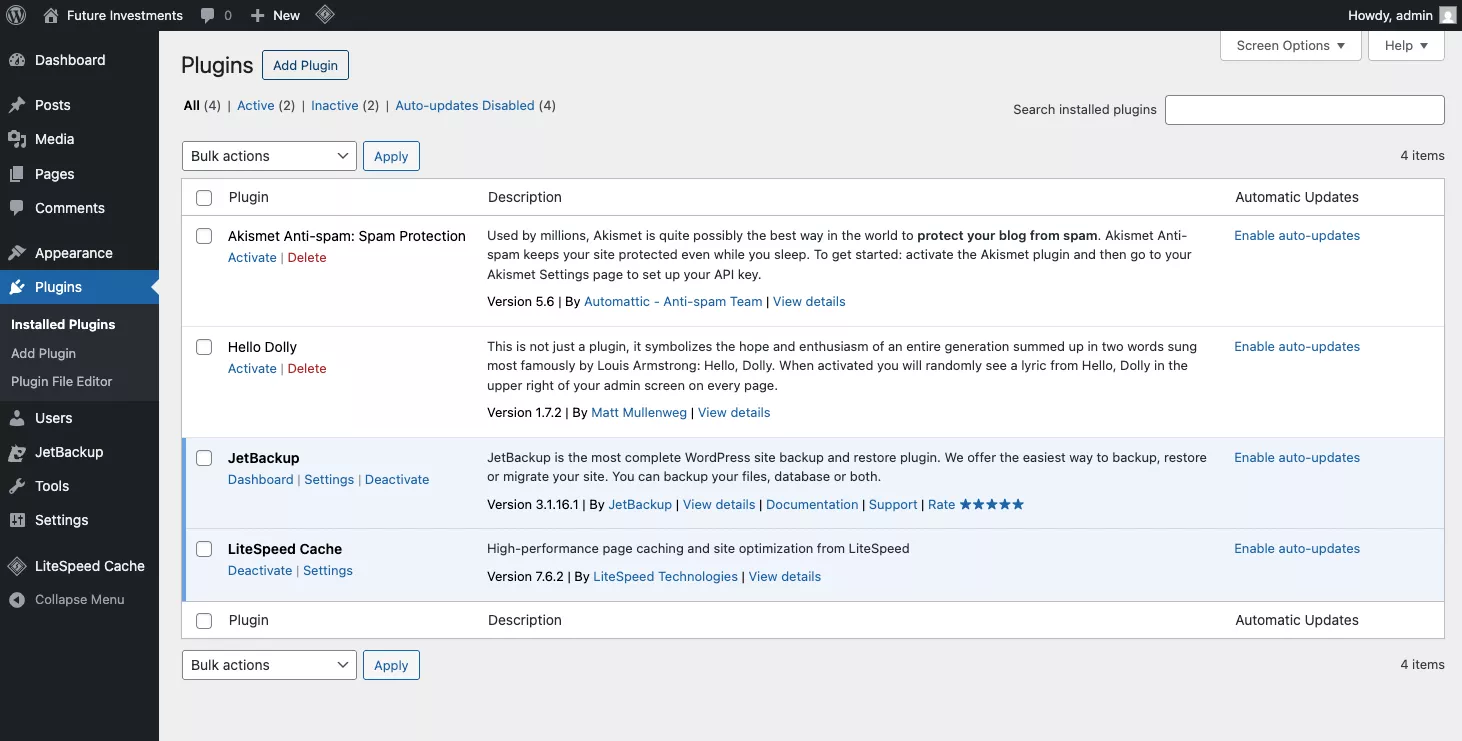1462x741 pixels.
Task: Click the Users sidebar icon
Action: tap(18, 418)
